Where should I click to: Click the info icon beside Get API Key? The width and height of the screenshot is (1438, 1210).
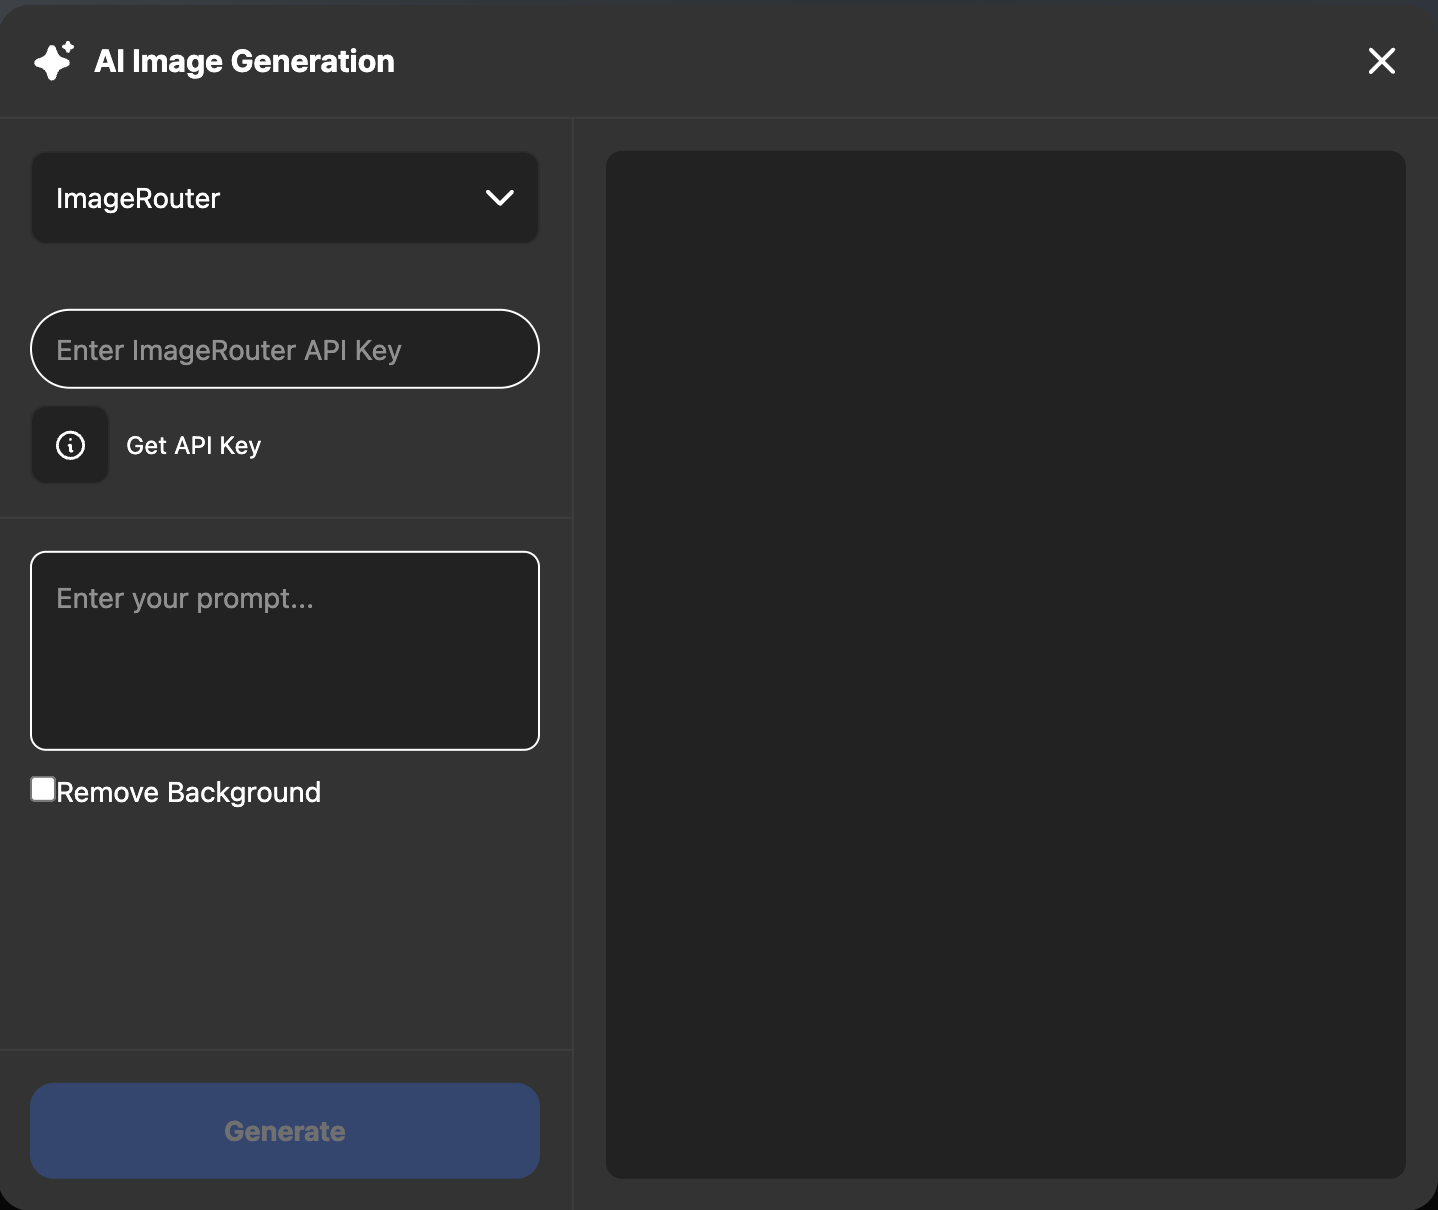coord(70,445)
